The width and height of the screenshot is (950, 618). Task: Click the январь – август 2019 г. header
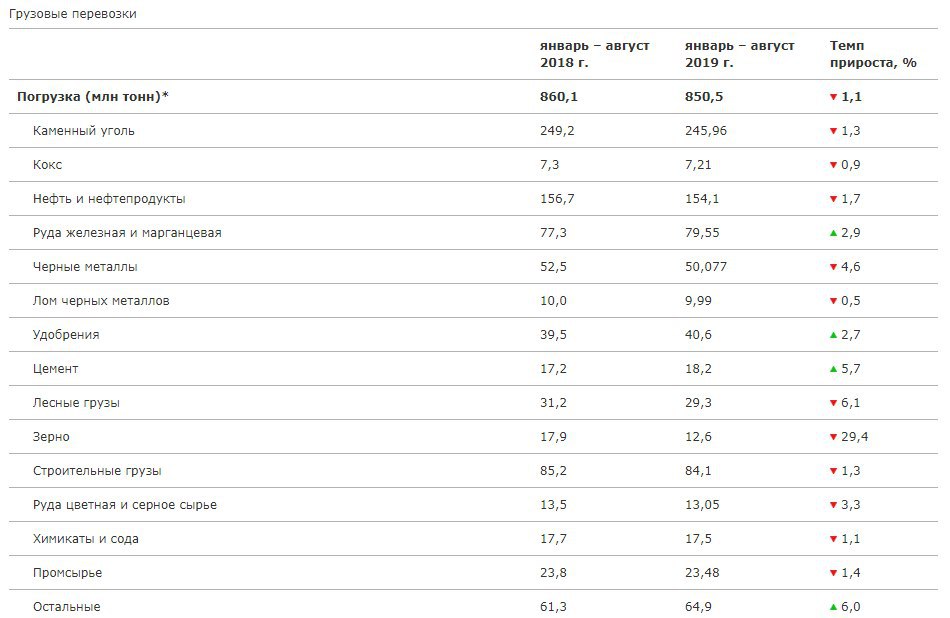point(739,54)
